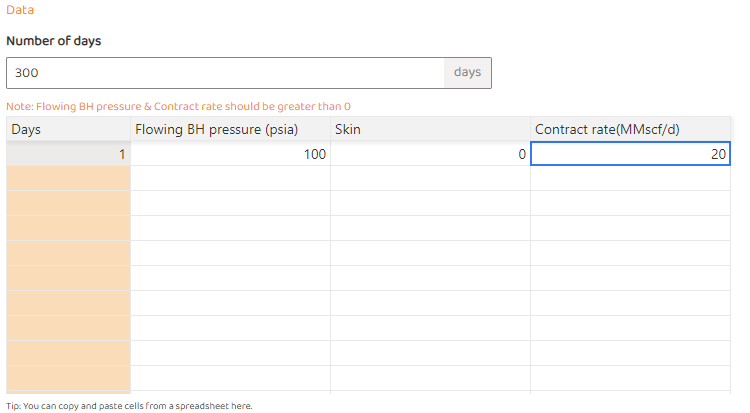This screenshot has width=750, height=413.
Task: Click the 'Data' section heading
Action: pyautogui.click(x=20, y=10)
